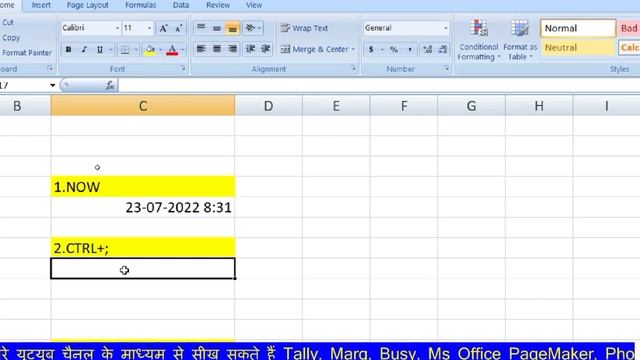640x360 pixels.
Task: Click the Borders icon
Action: [125, 49]
